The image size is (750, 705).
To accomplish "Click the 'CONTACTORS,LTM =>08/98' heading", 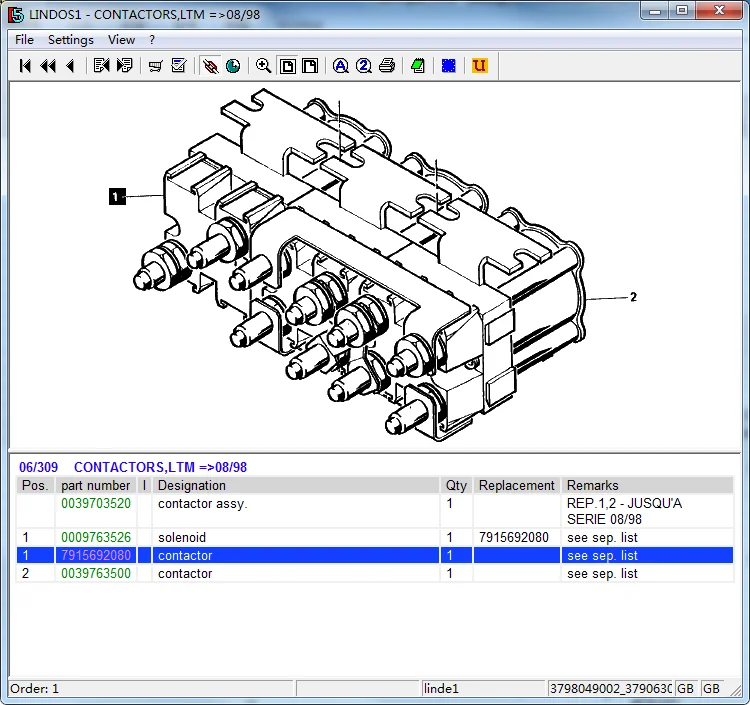I will point(160,467).
